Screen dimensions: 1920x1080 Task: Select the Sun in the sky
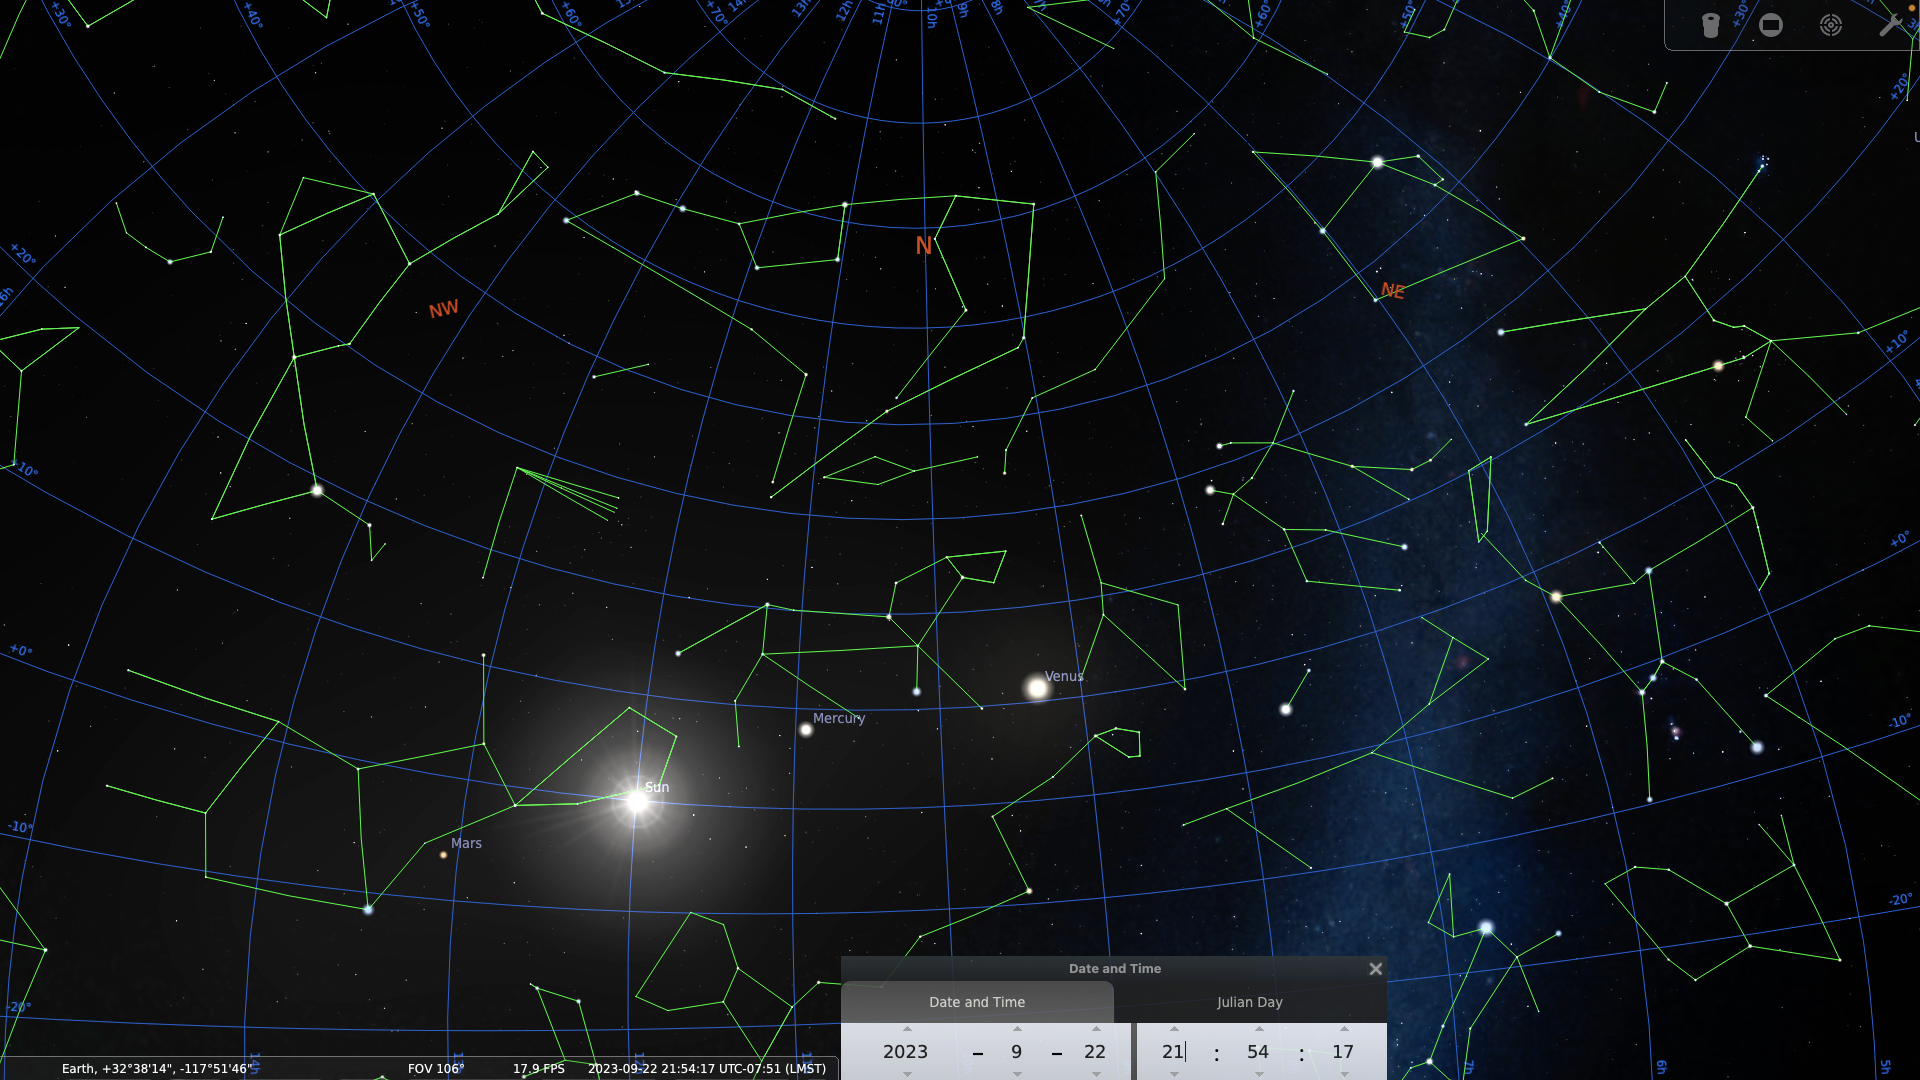coord(637,801)
